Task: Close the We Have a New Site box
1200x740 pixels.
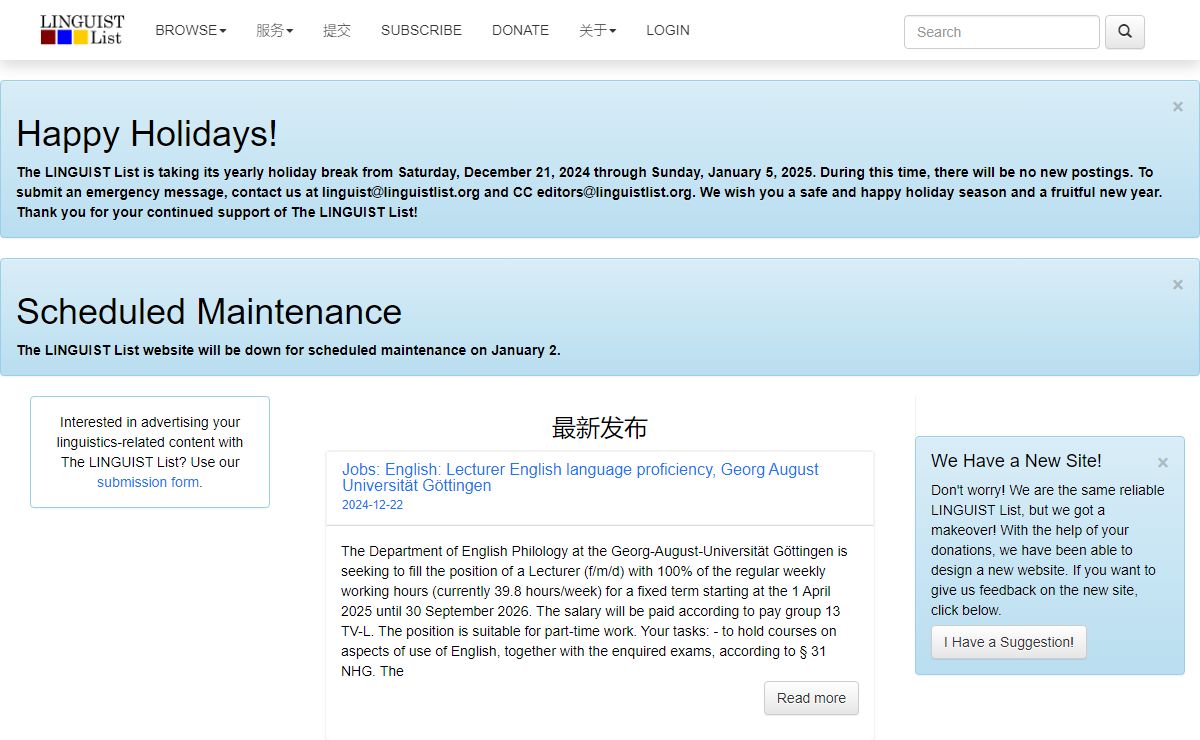Action: pyautogui.click(x=1163, y=463)
